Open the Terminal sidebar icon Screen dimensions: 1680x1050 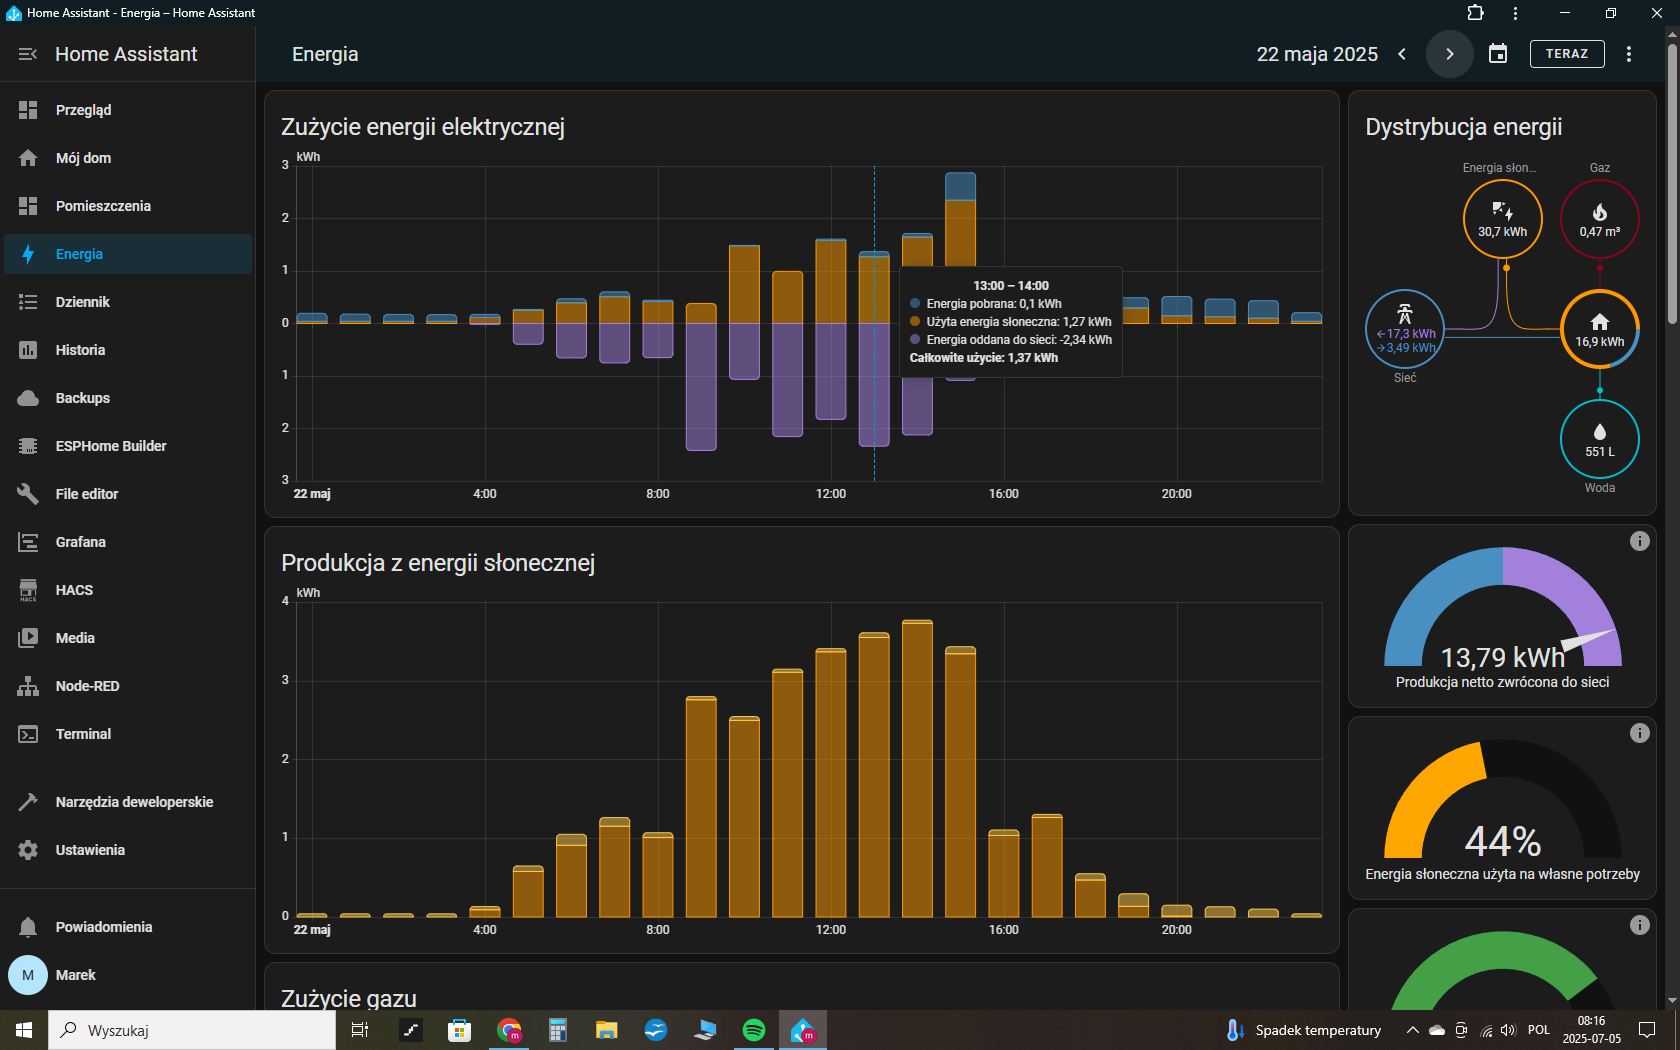(28, 734)
